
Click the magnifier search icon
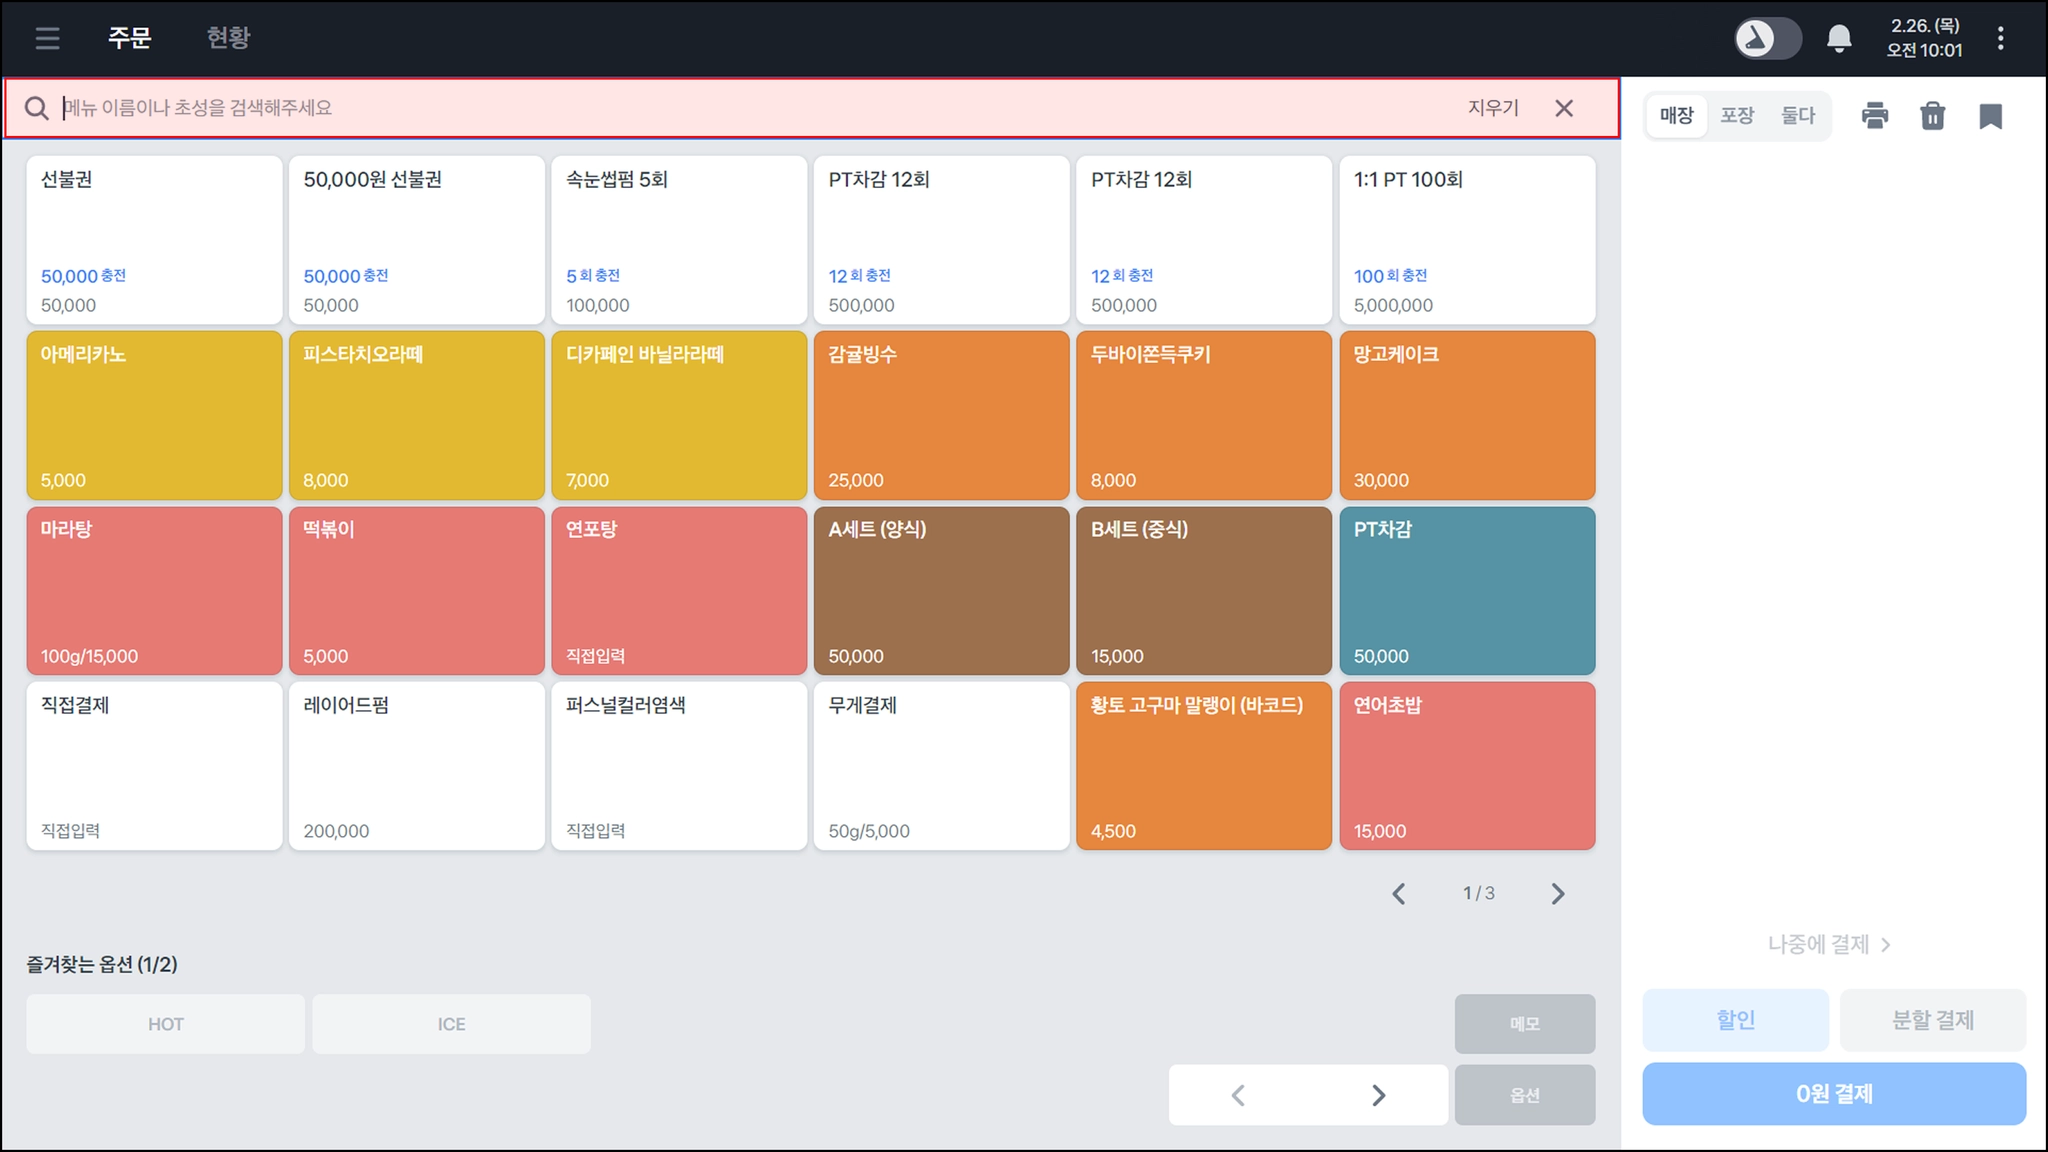[37, 108]
